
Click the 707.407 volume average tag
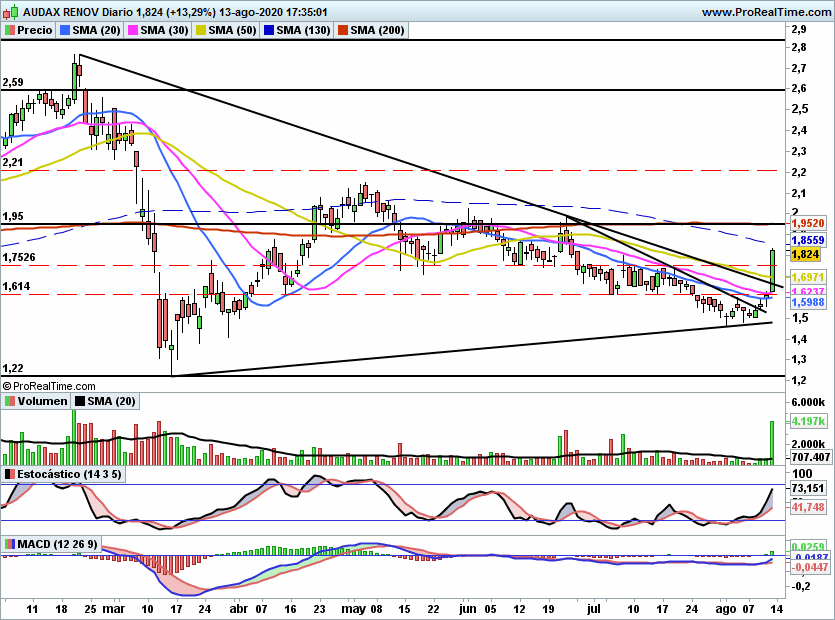tap(811, 457)
